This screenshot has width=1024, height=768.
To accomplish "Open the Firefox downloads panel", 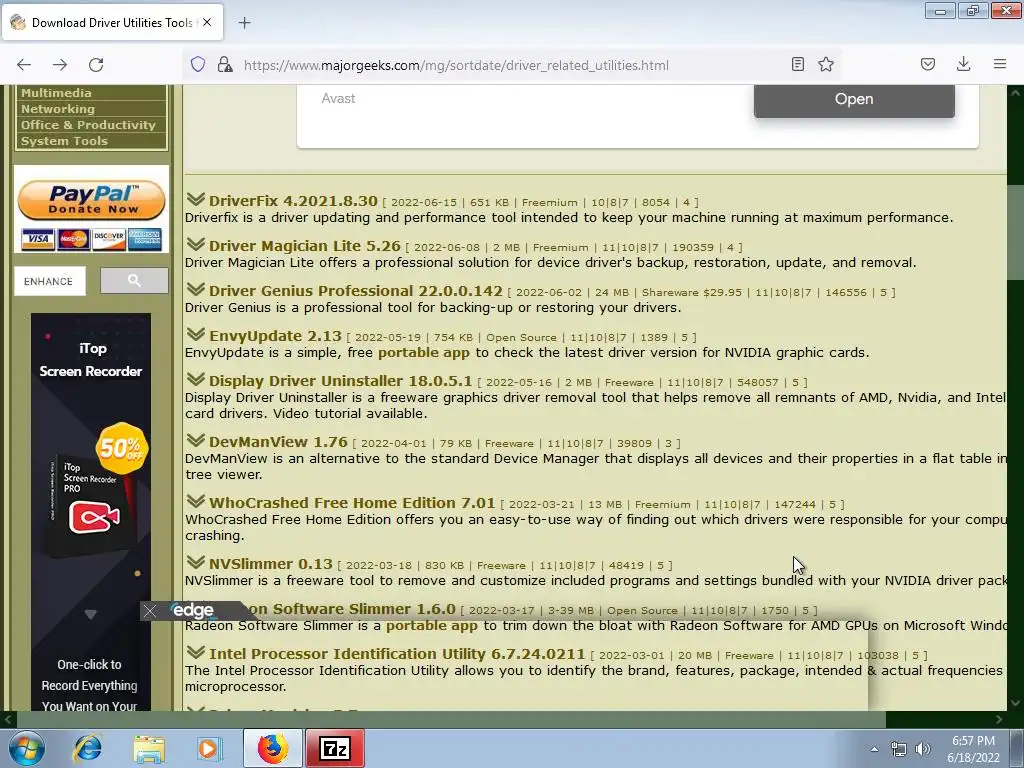I will pos(963,64).
